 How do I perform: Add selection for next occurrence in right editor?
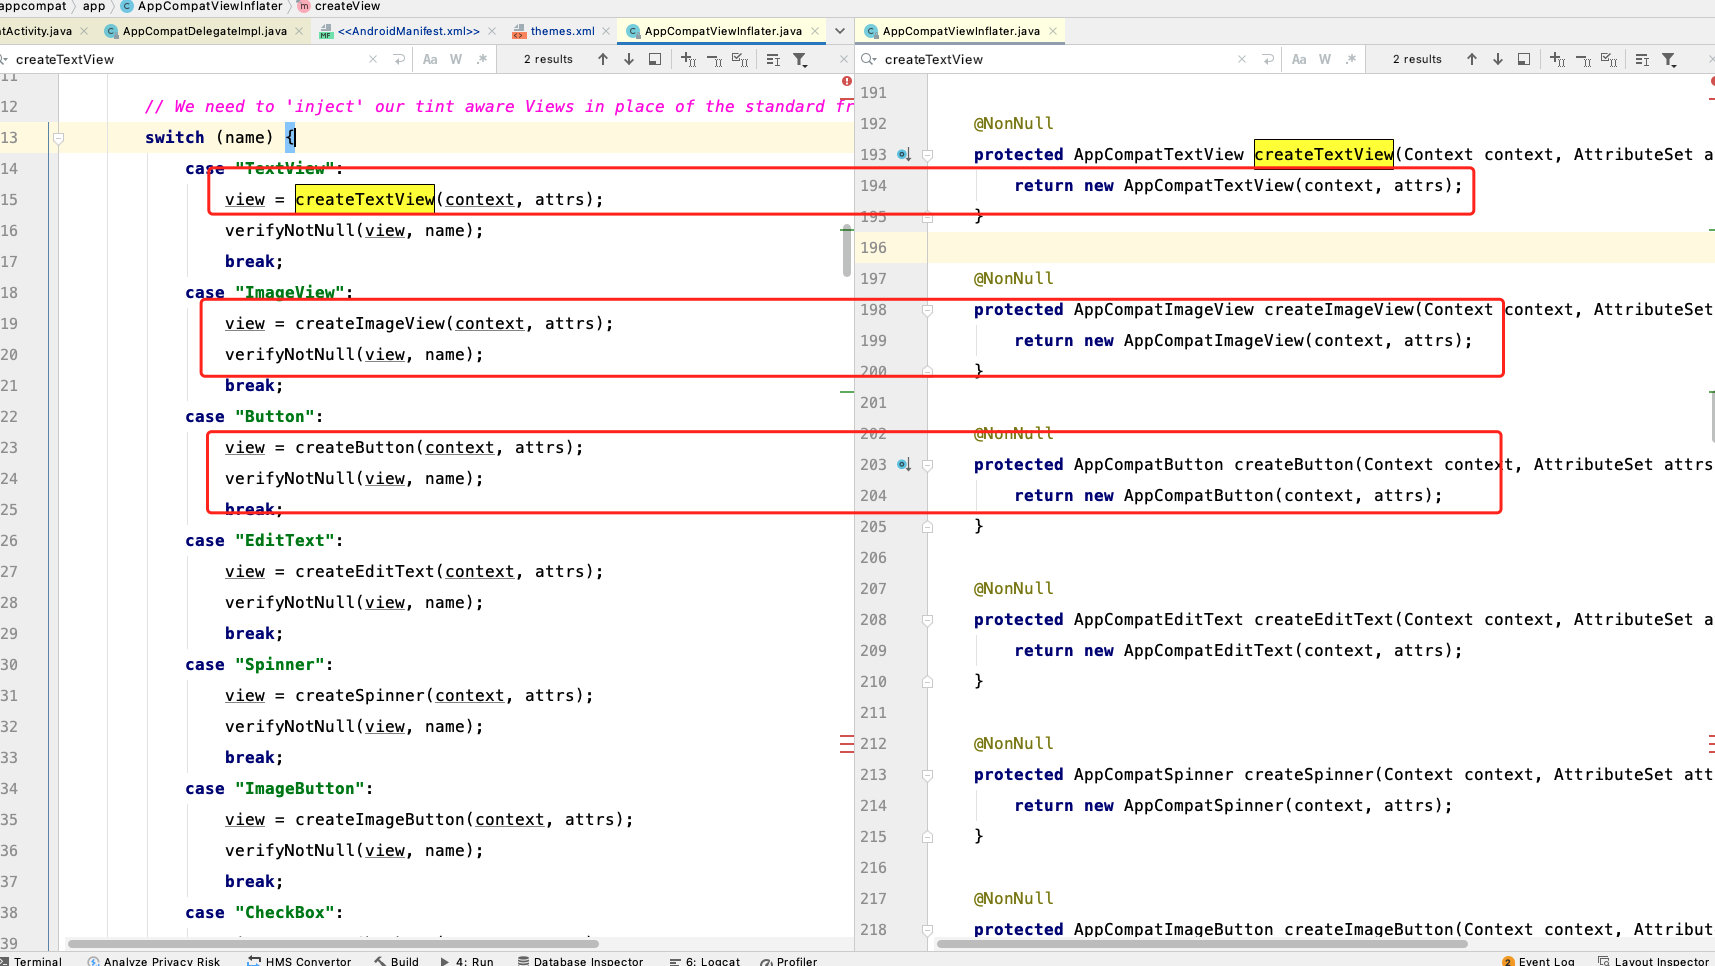coord(1558,59)
